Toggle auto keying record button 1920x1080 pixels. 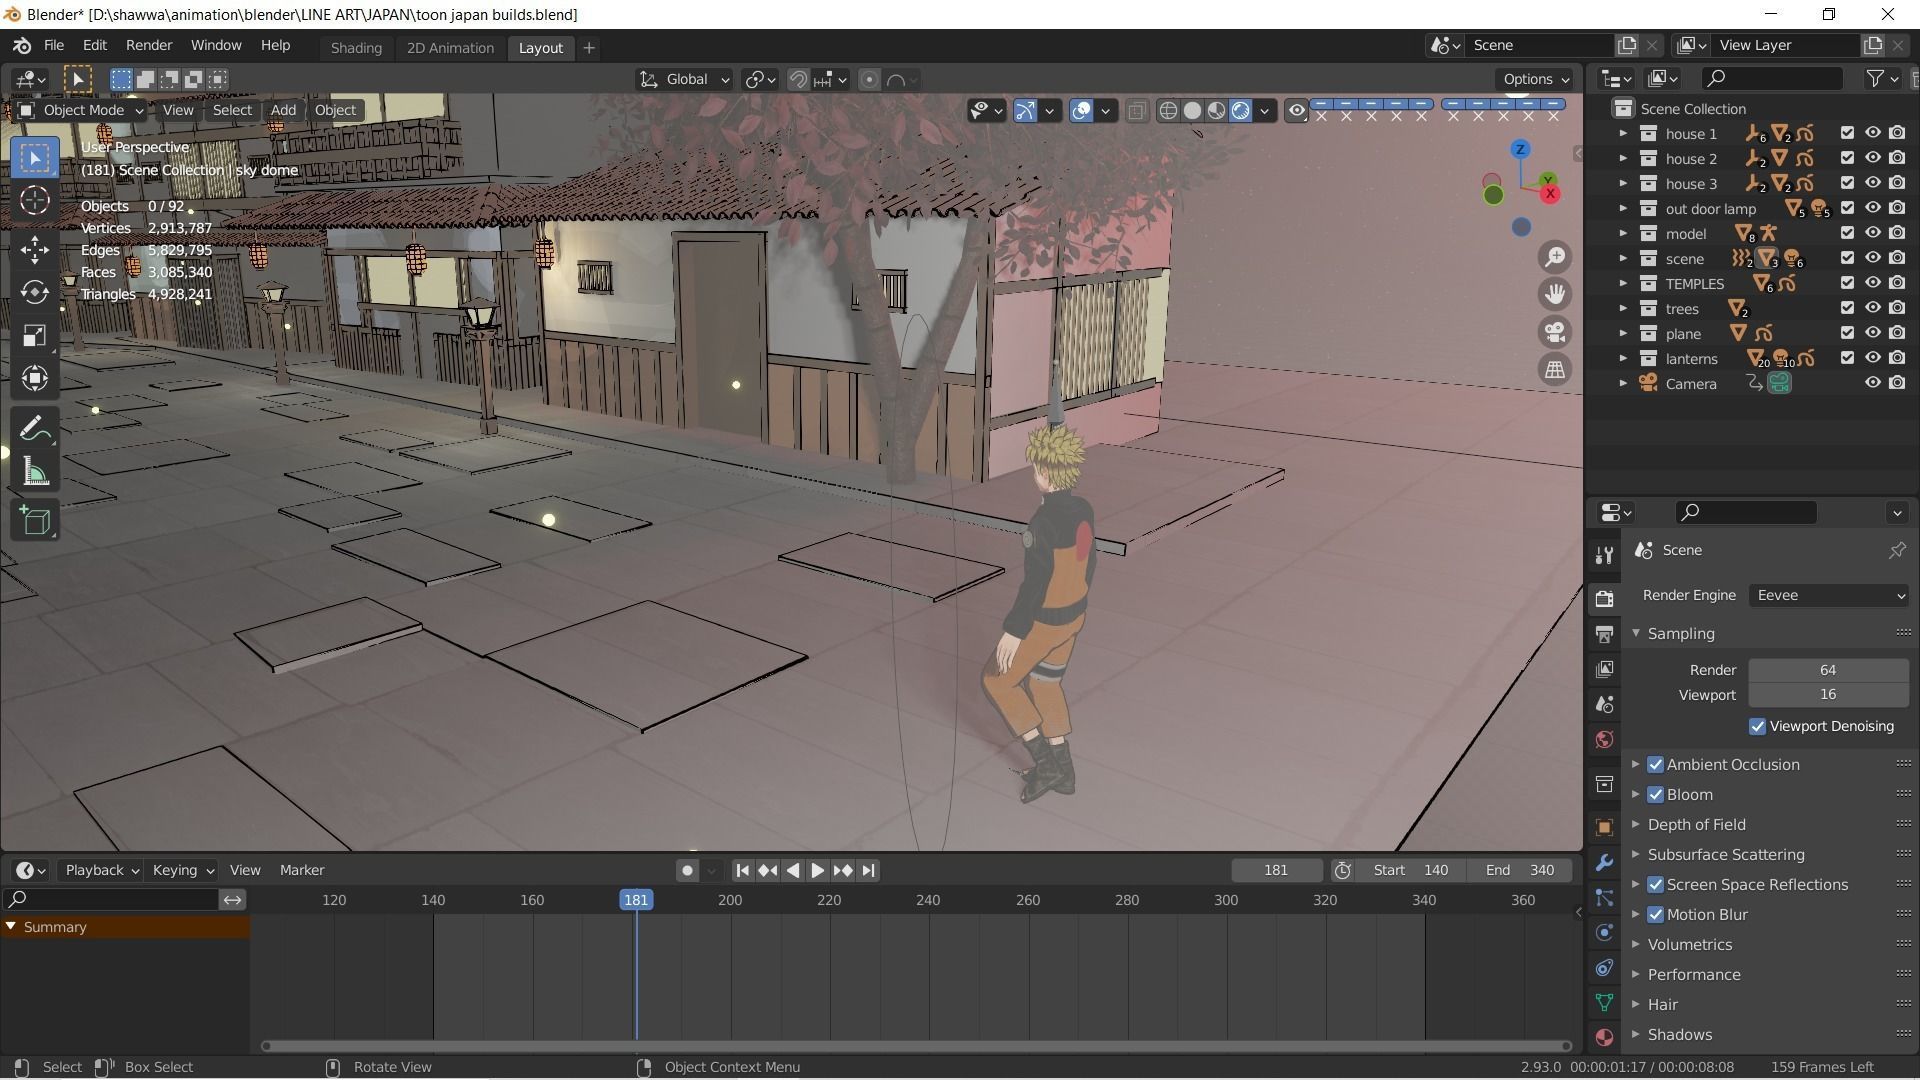[x=687, y=870]
